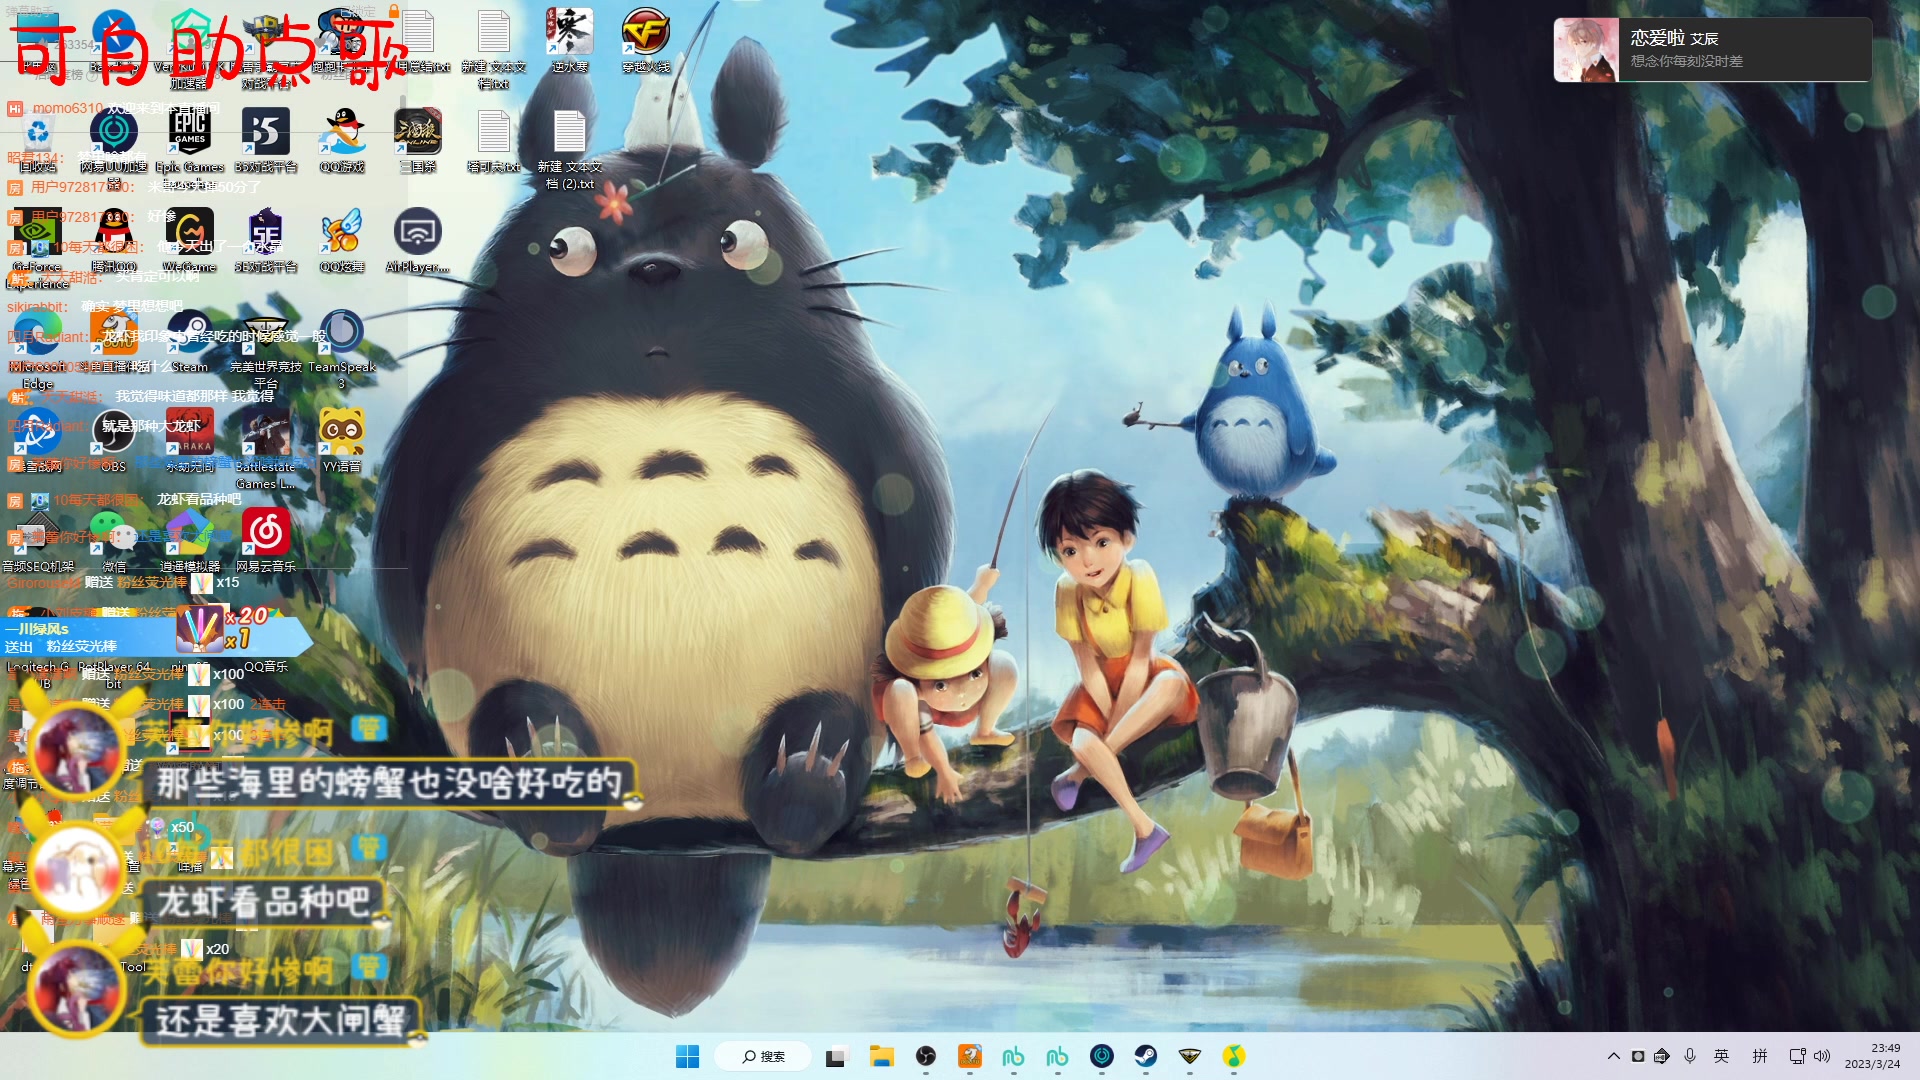The width and height of the screenshot is (1920, 1080).
Task: Switch to Steam on the taskbar
Action: click(x=1146, y=1056)
